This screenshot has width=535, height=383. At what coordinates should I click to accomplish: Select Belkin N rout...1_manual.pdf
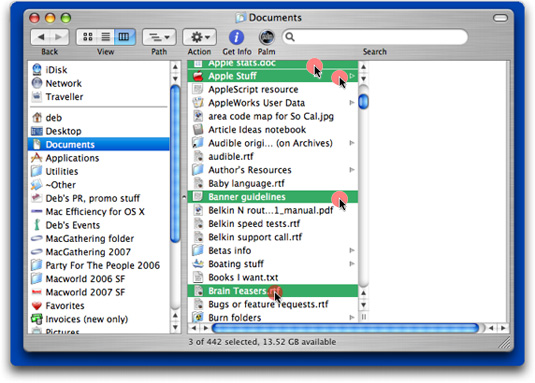[272, 210]
